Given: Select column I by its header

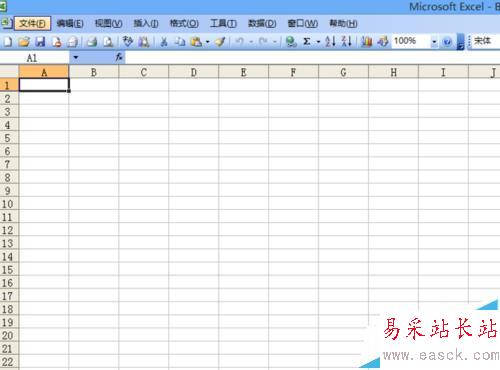Looking at the screenshot, I should pyautogui.click(x=443, y=72).
